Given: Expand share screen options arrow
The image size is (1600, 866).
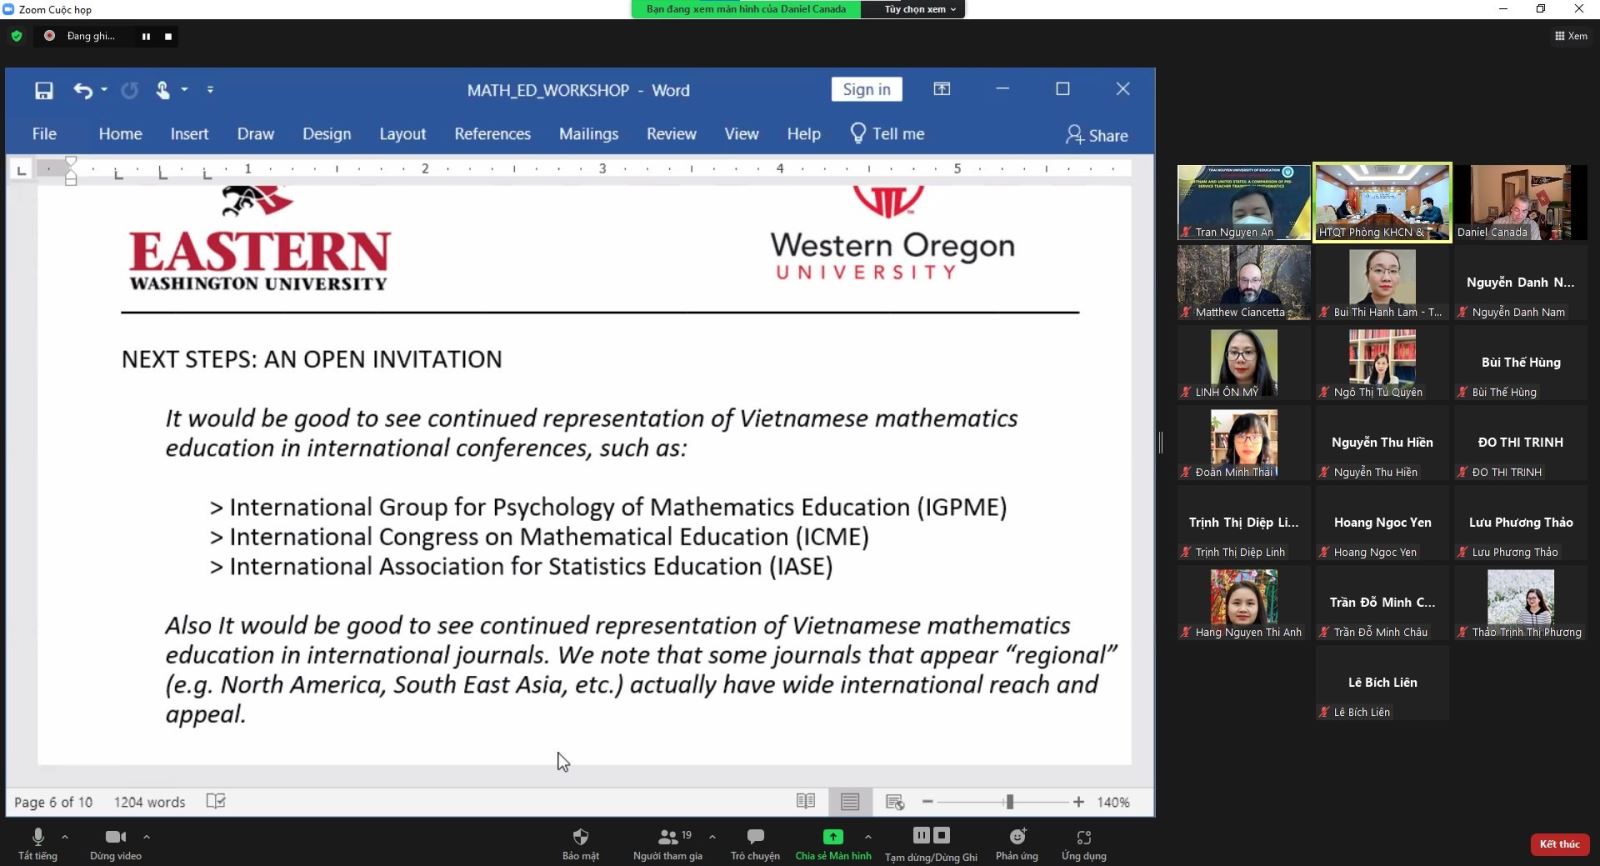Looking at the screenshot, I should (x=868, y=836).
